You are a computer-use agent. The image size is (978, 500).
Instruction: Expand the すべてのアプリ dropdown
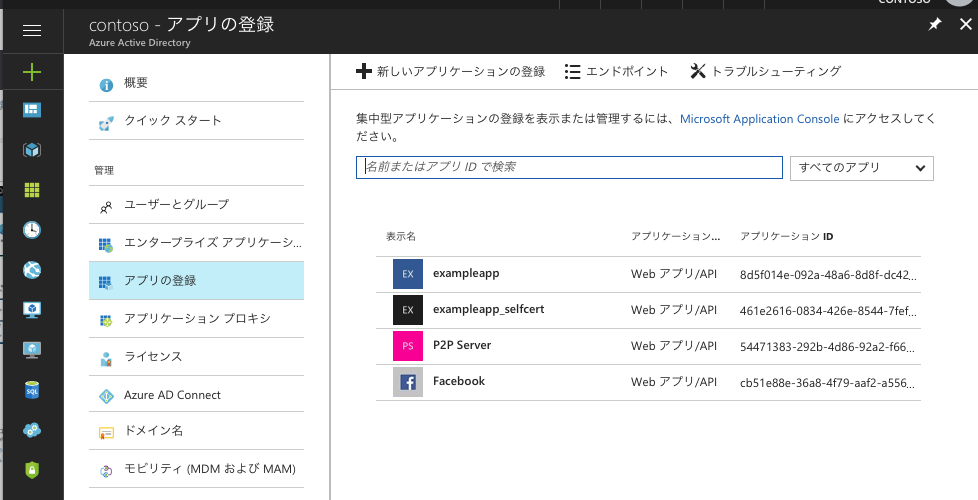pyautogui.click(x=861, y=168)
